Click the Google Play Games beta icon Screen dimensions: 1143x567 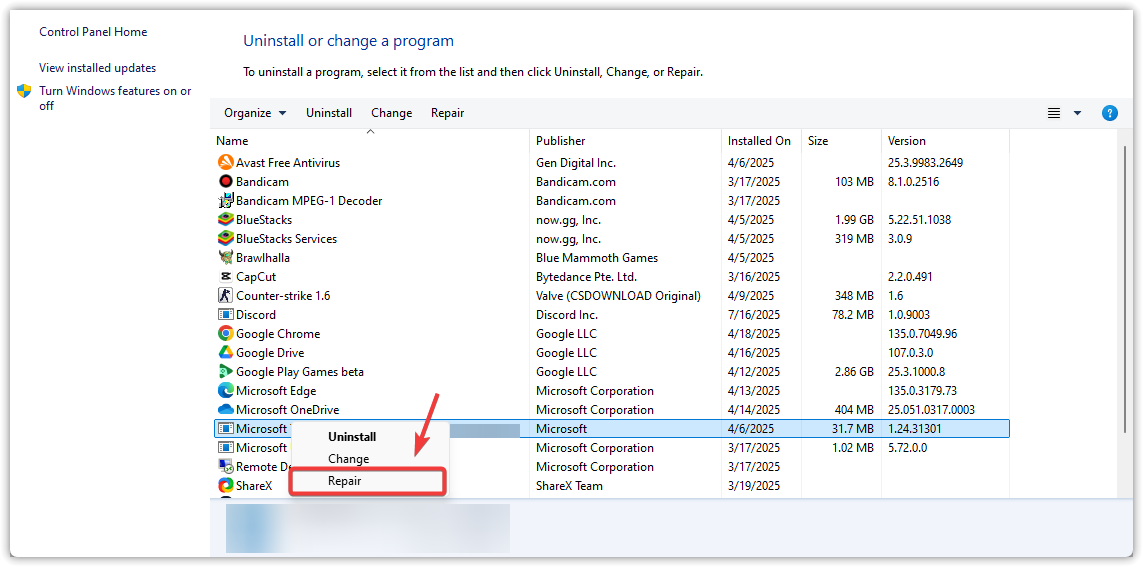225,371
